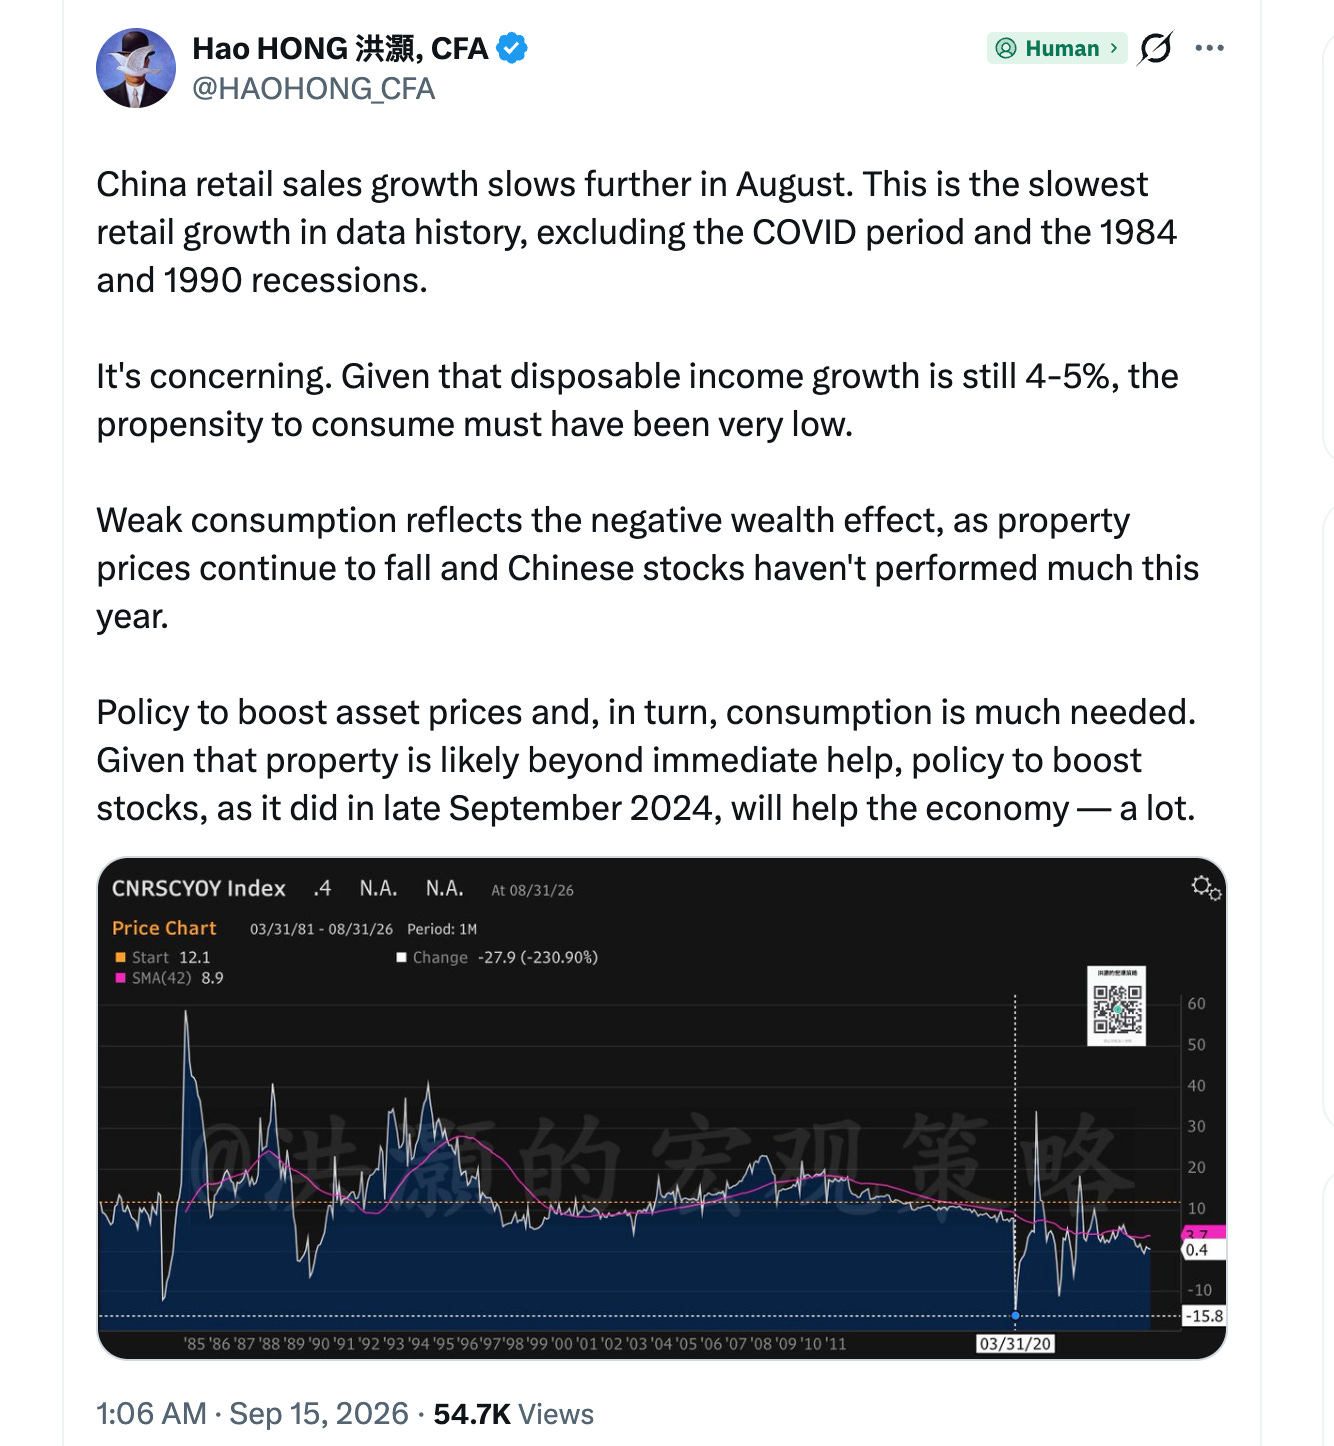Click the CNRSCYOY Index title
The image size is (1334, 1446).
tap(198, 888)
